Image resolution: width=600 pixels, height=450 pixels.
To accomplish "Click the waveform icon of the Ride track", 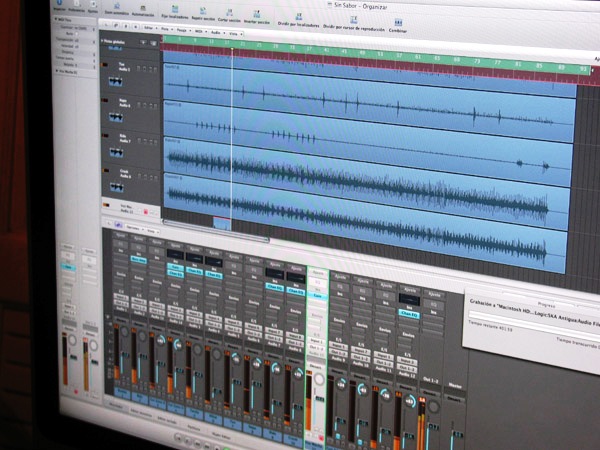I will 116,153.
